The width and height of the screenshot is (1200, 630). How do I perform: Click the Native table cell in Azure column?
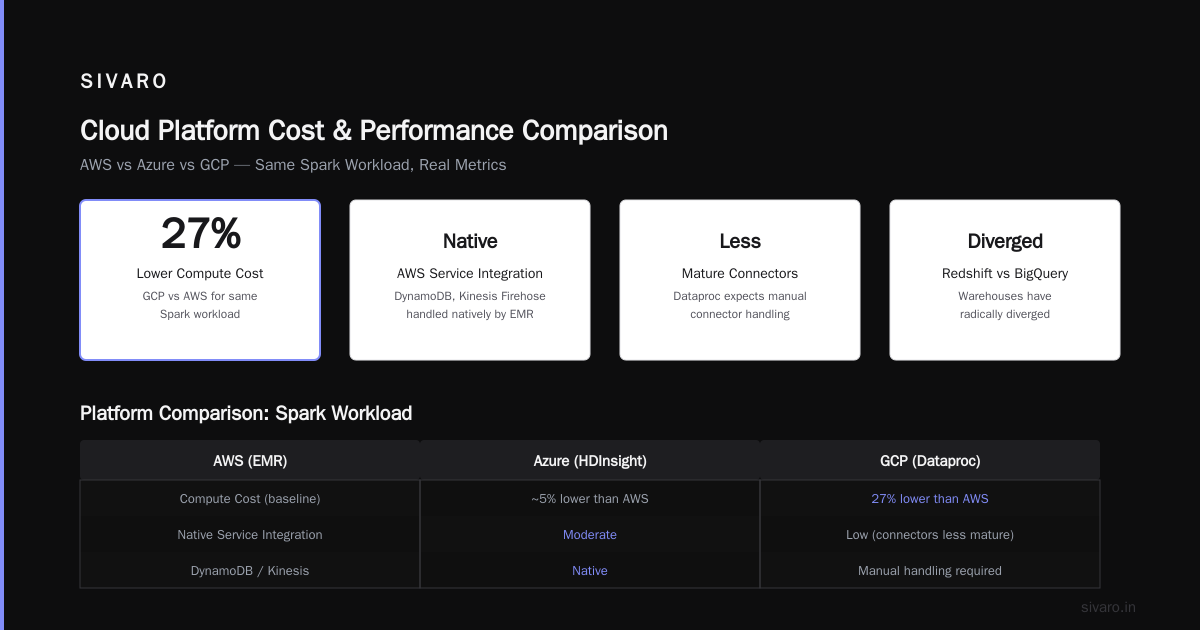(590, 570)
